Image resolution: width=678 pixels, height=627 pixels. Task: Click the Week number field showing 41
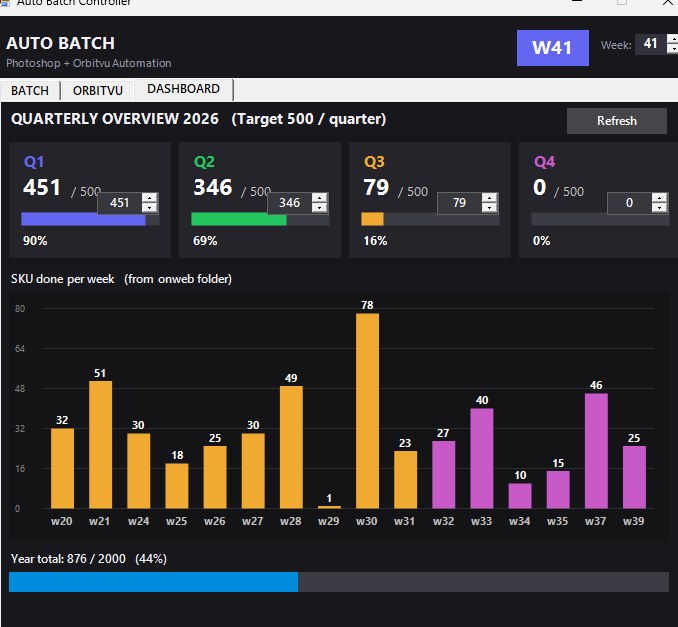pyautogui.click(x=650, y=44)
